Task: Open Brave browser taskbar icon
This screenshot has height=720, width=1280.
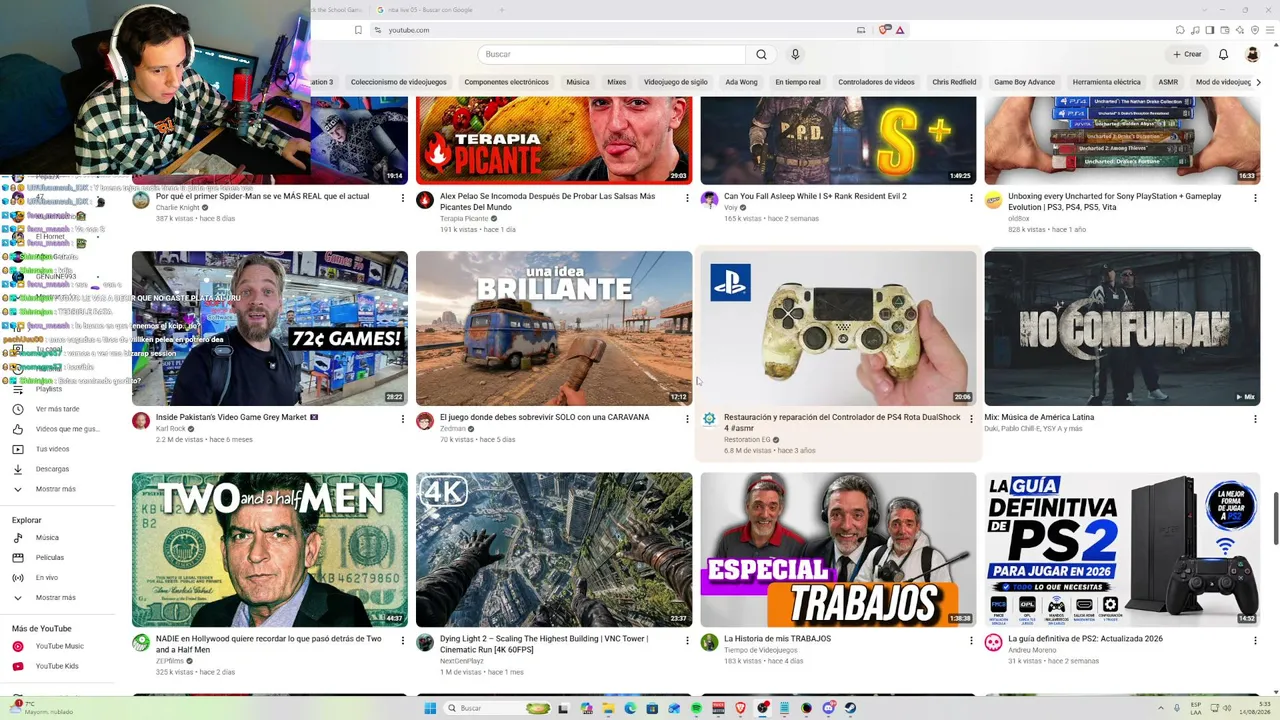Action: pyautogui.click(x=740, y=708)
